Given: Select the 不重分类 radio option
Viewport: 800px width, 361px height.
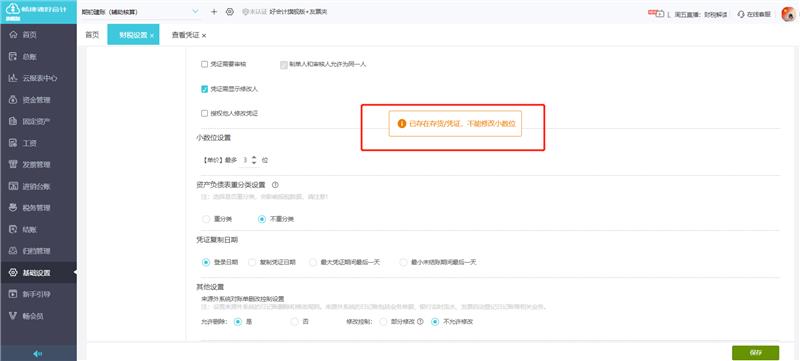Looking at the screenshot, I should coord(262,219).
